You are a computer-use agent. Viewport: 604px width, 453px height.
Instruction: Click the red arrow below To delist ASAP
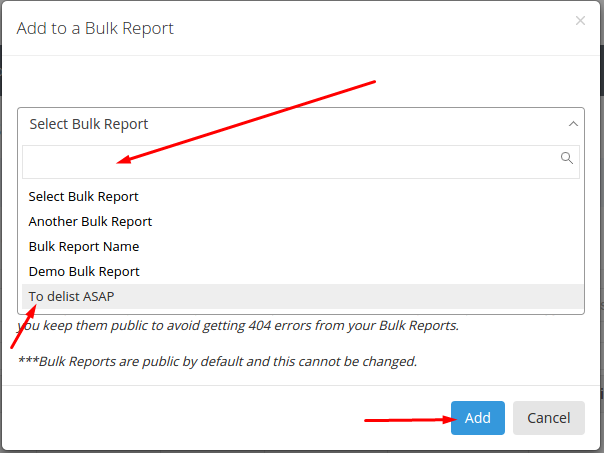point(23,327)
